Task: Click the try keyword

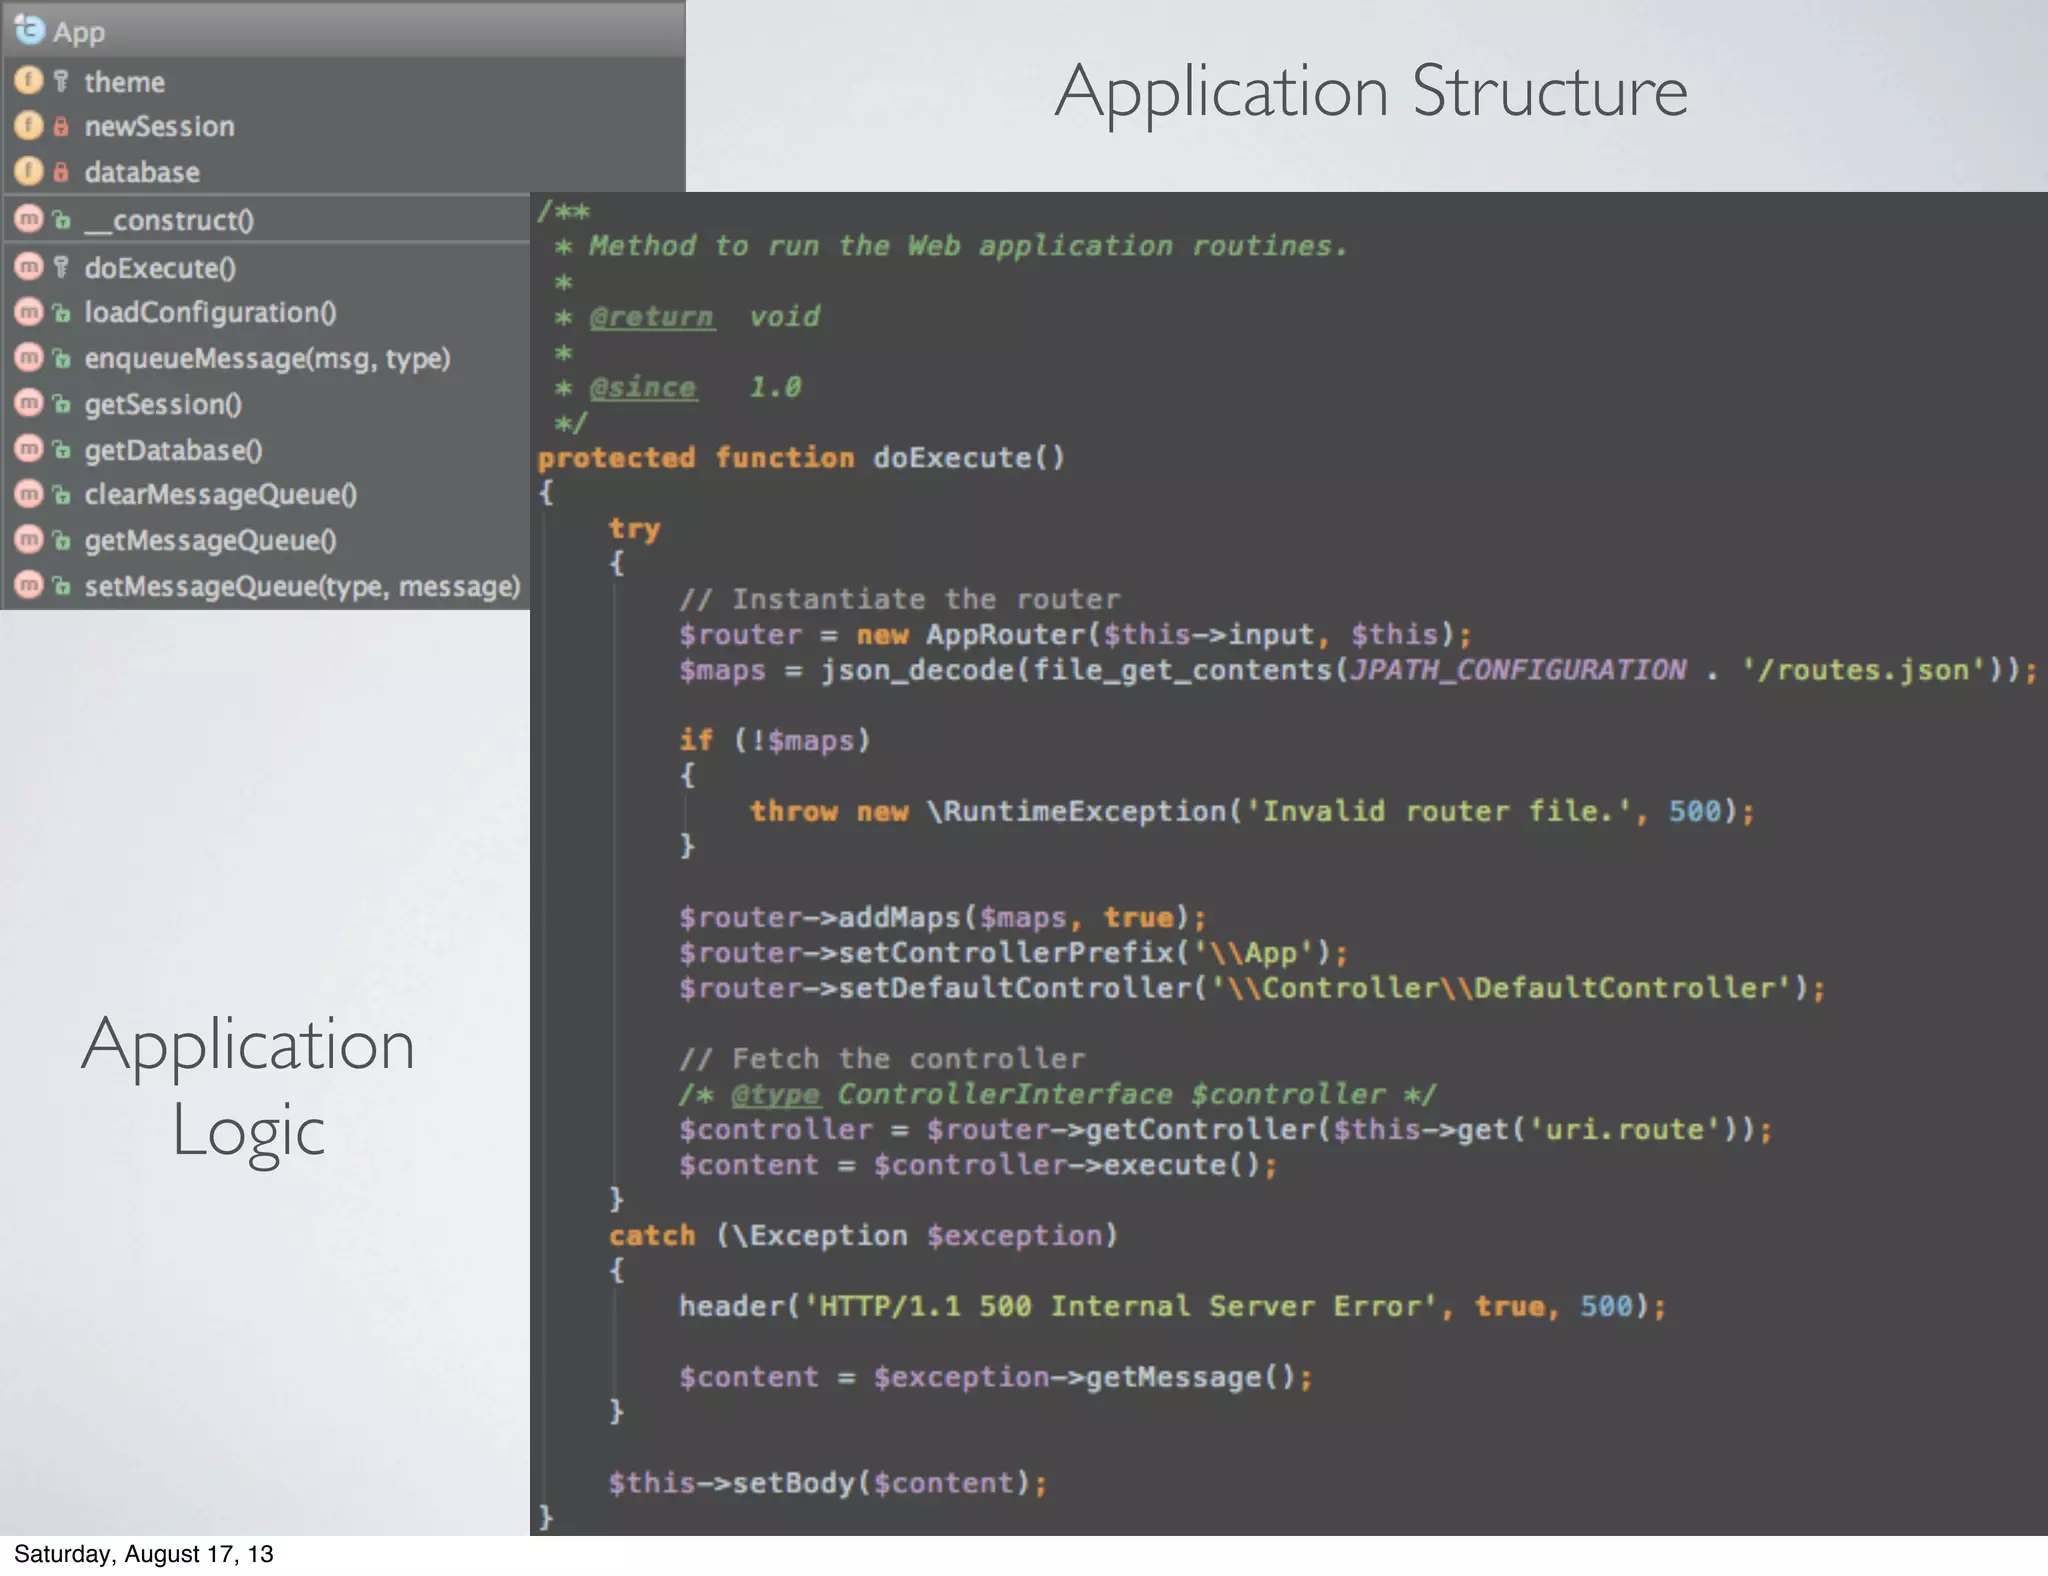Action: [x=634, y=529]
